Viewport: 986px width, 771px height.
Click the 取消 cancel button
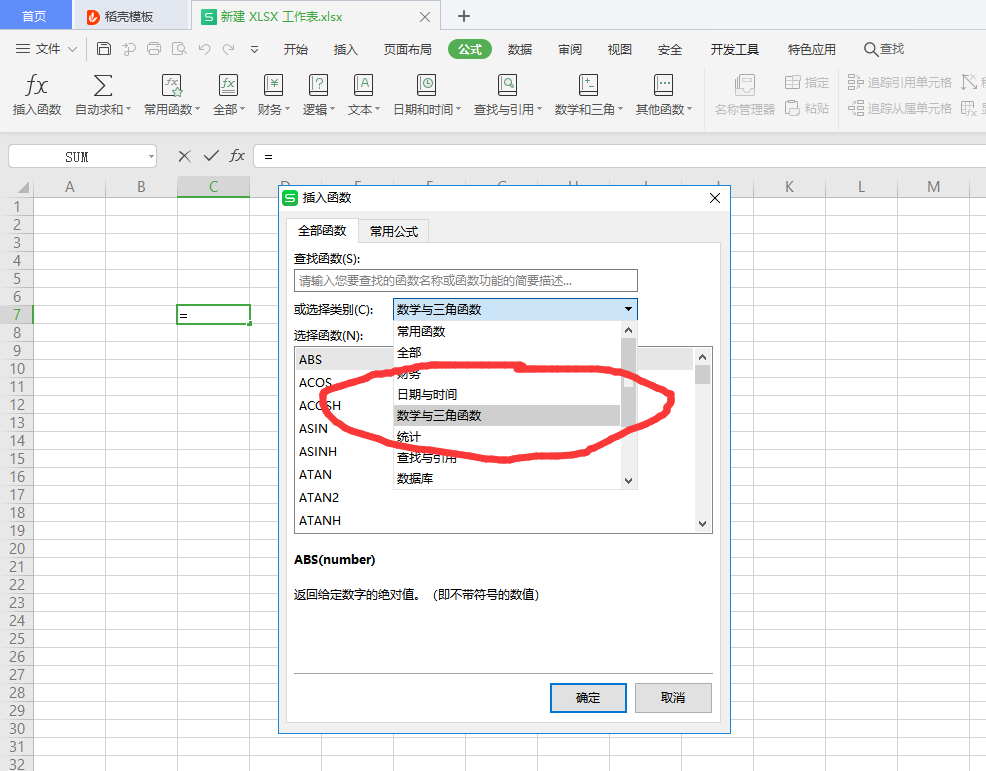(x=673, y=698)
